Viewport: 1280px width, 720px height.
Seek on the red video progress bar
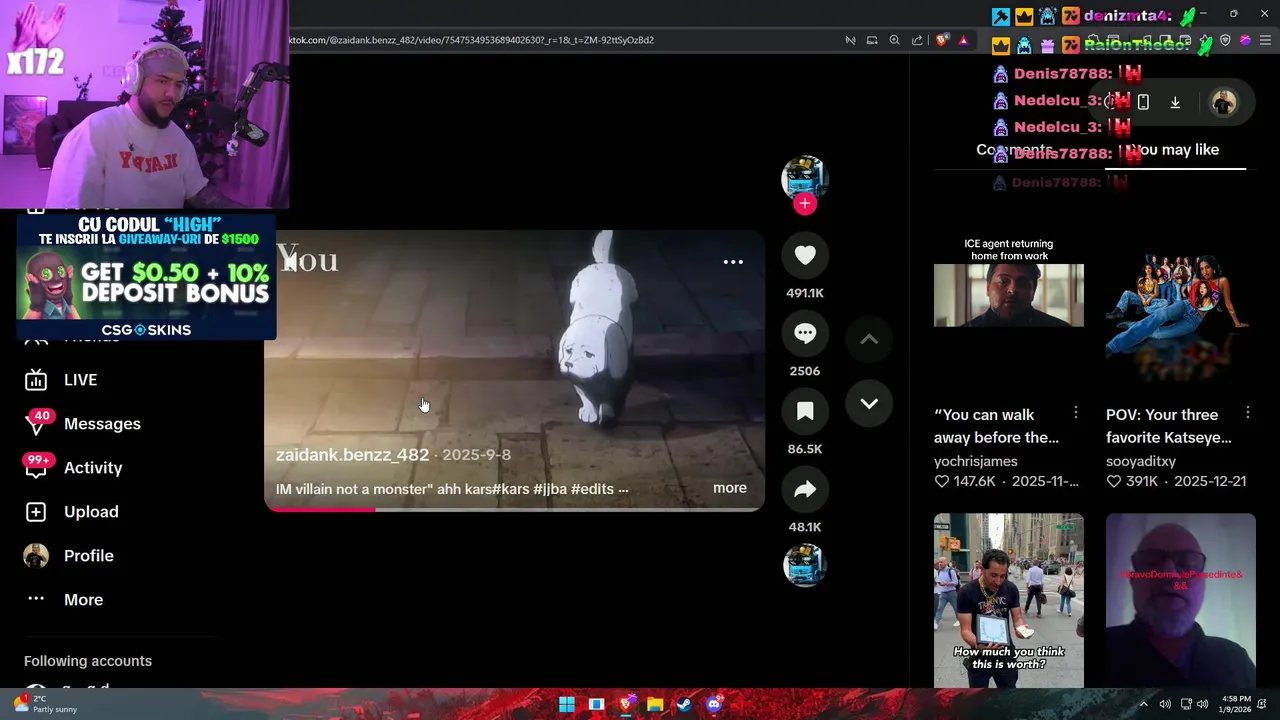[514, 509]
